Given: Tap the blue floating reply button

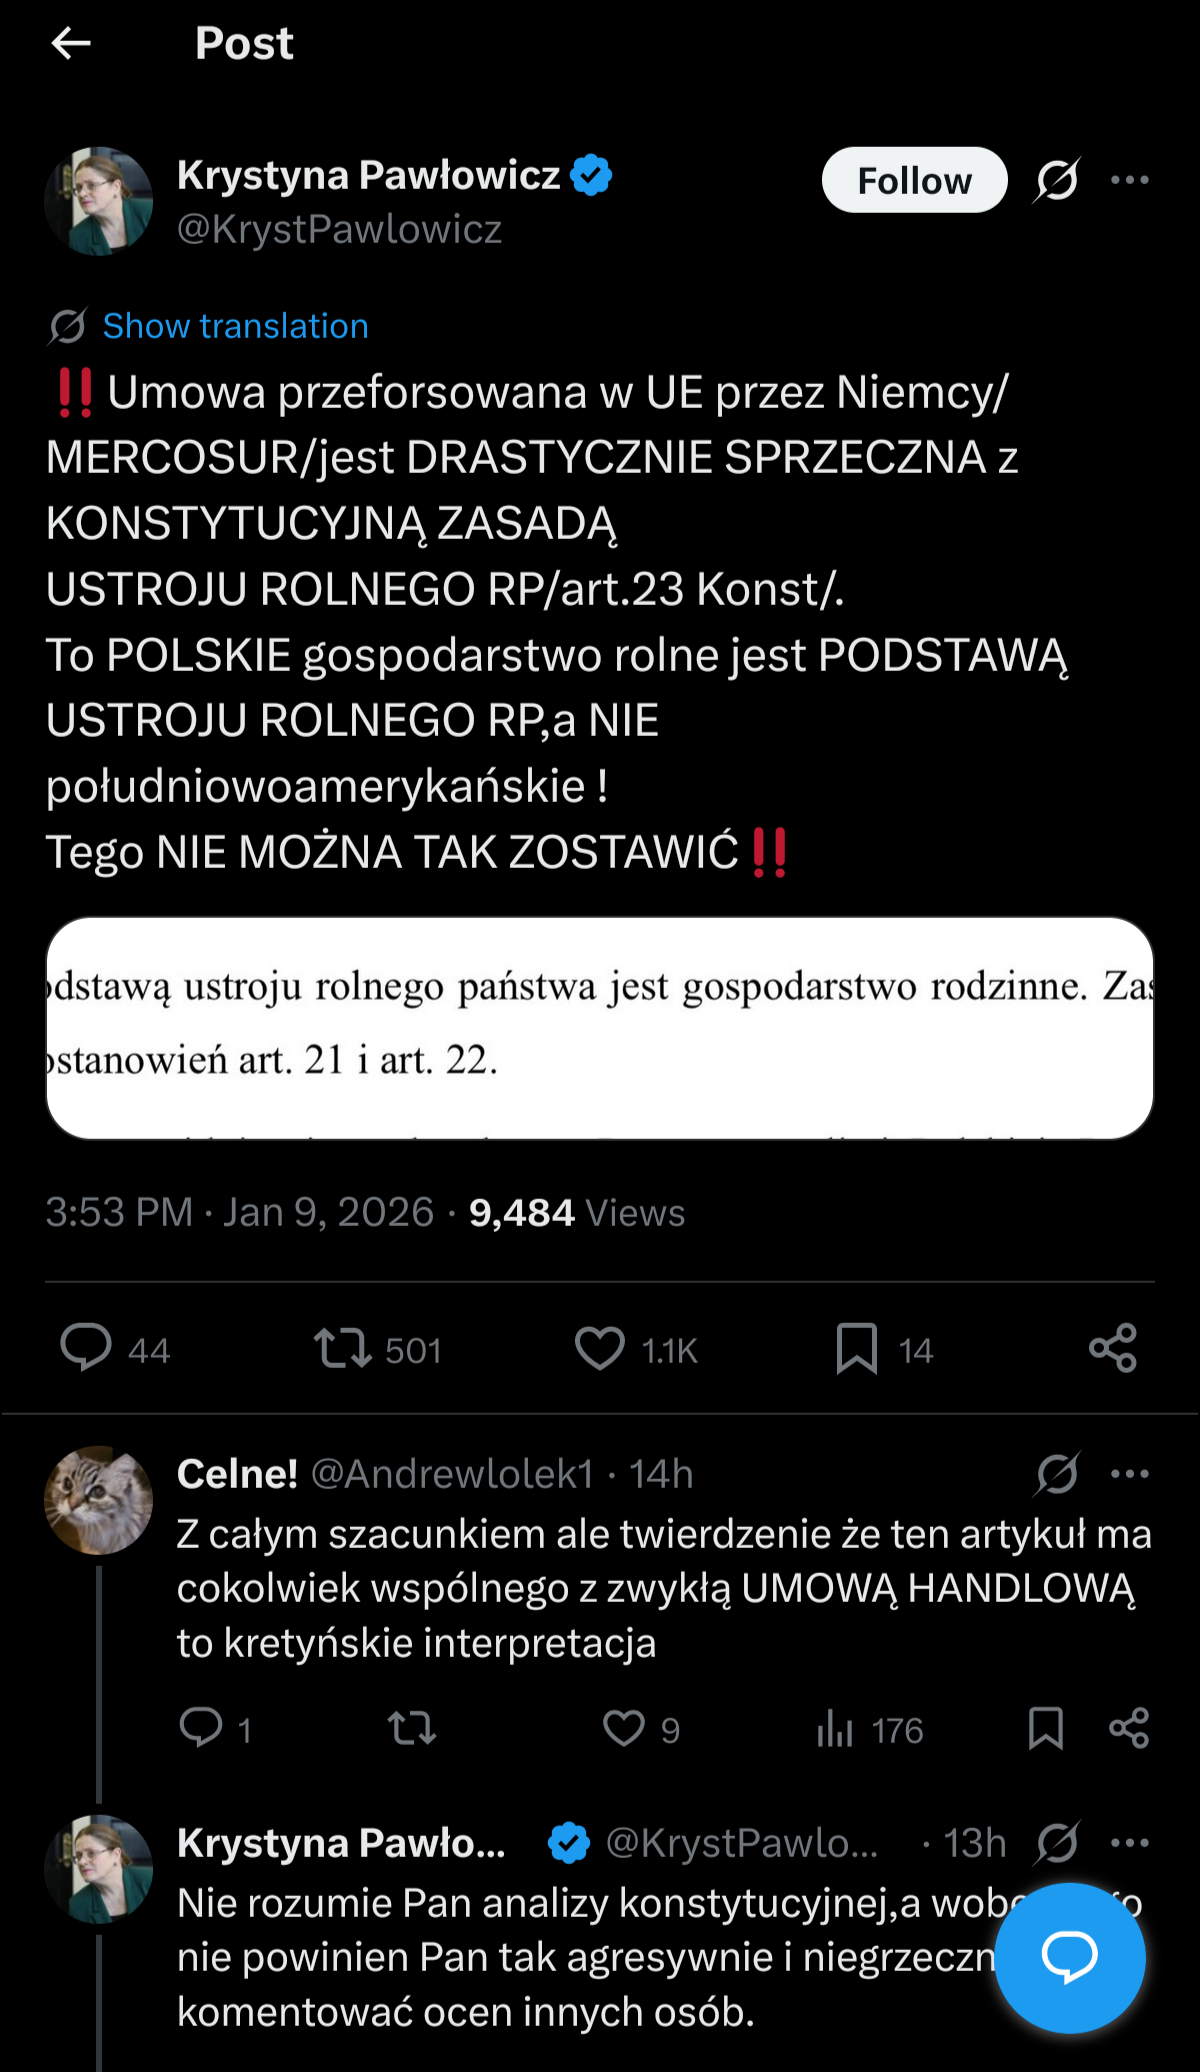Looking at the screenshot, I should click(1070, 1957).
